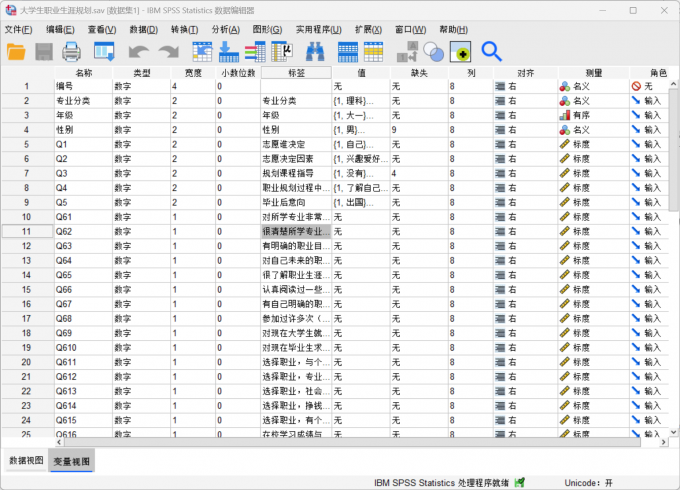Click the highlighted label cell of Q62
Viewport: 680px width, 490px height.
(x=296, y=231)
